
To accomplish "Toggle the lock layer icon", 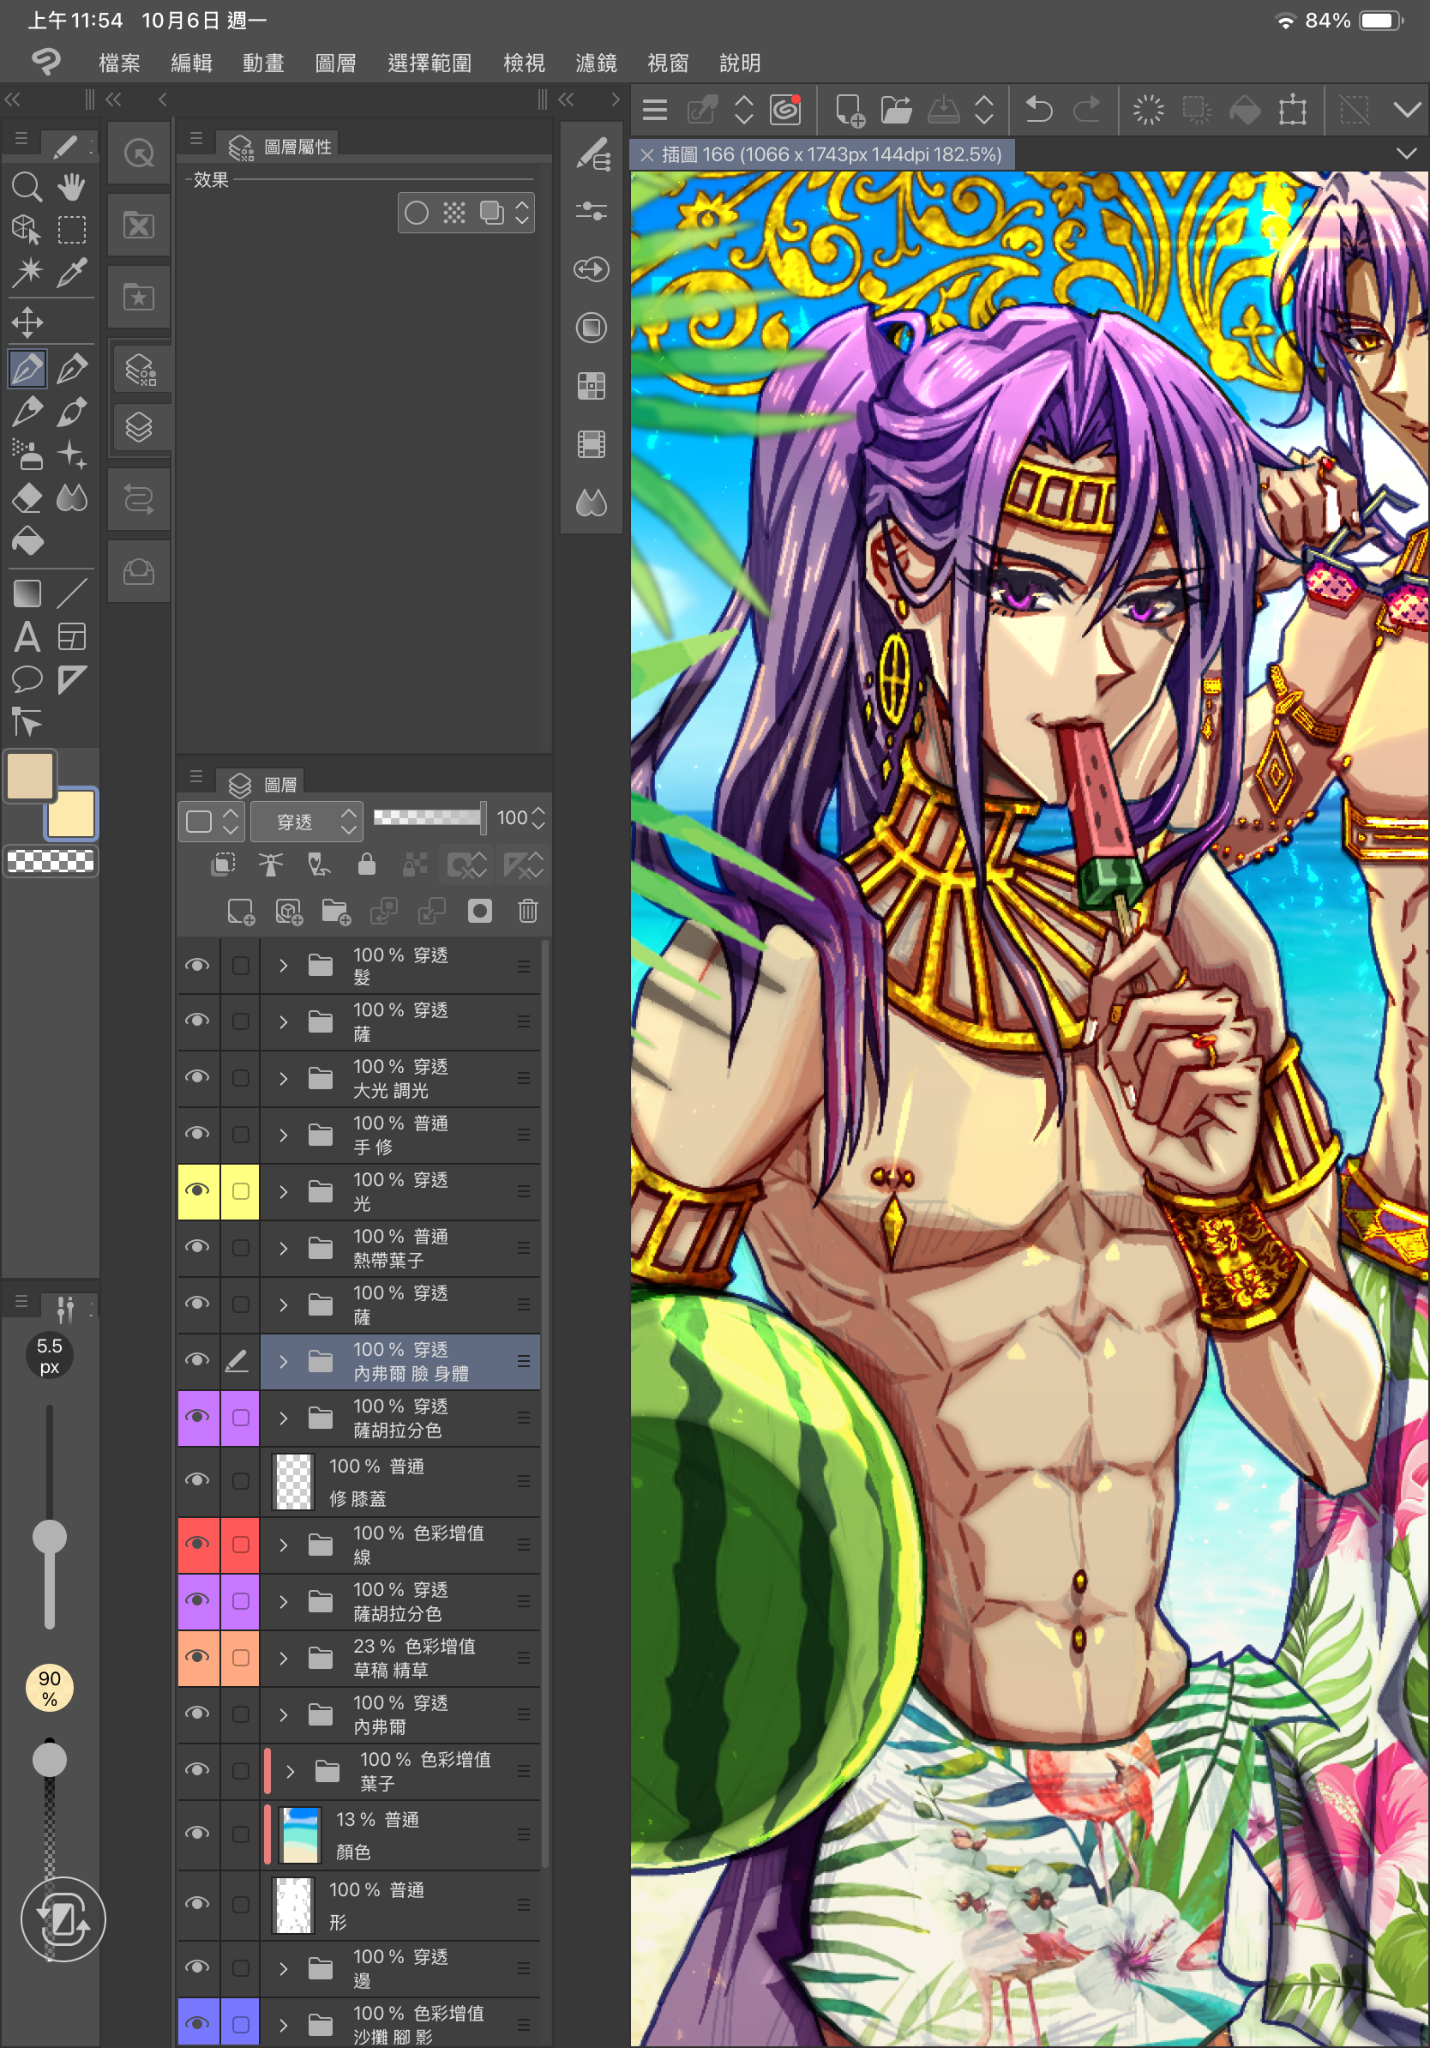I will pyautogui.click(x=367, y=865).
